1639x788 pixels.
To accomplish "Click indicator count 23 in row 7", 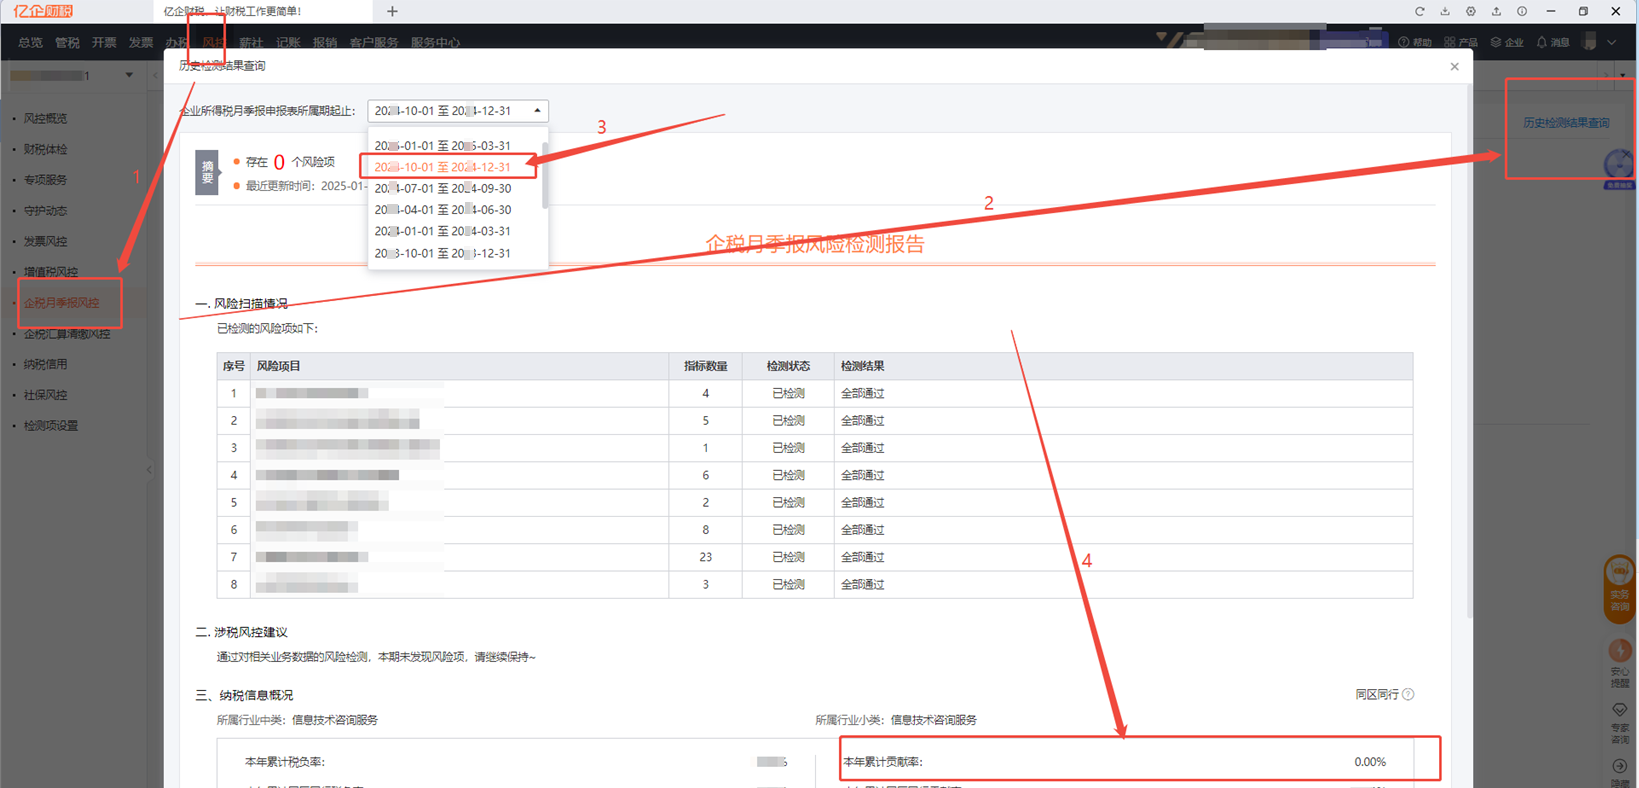I will [x=705, y=557].
